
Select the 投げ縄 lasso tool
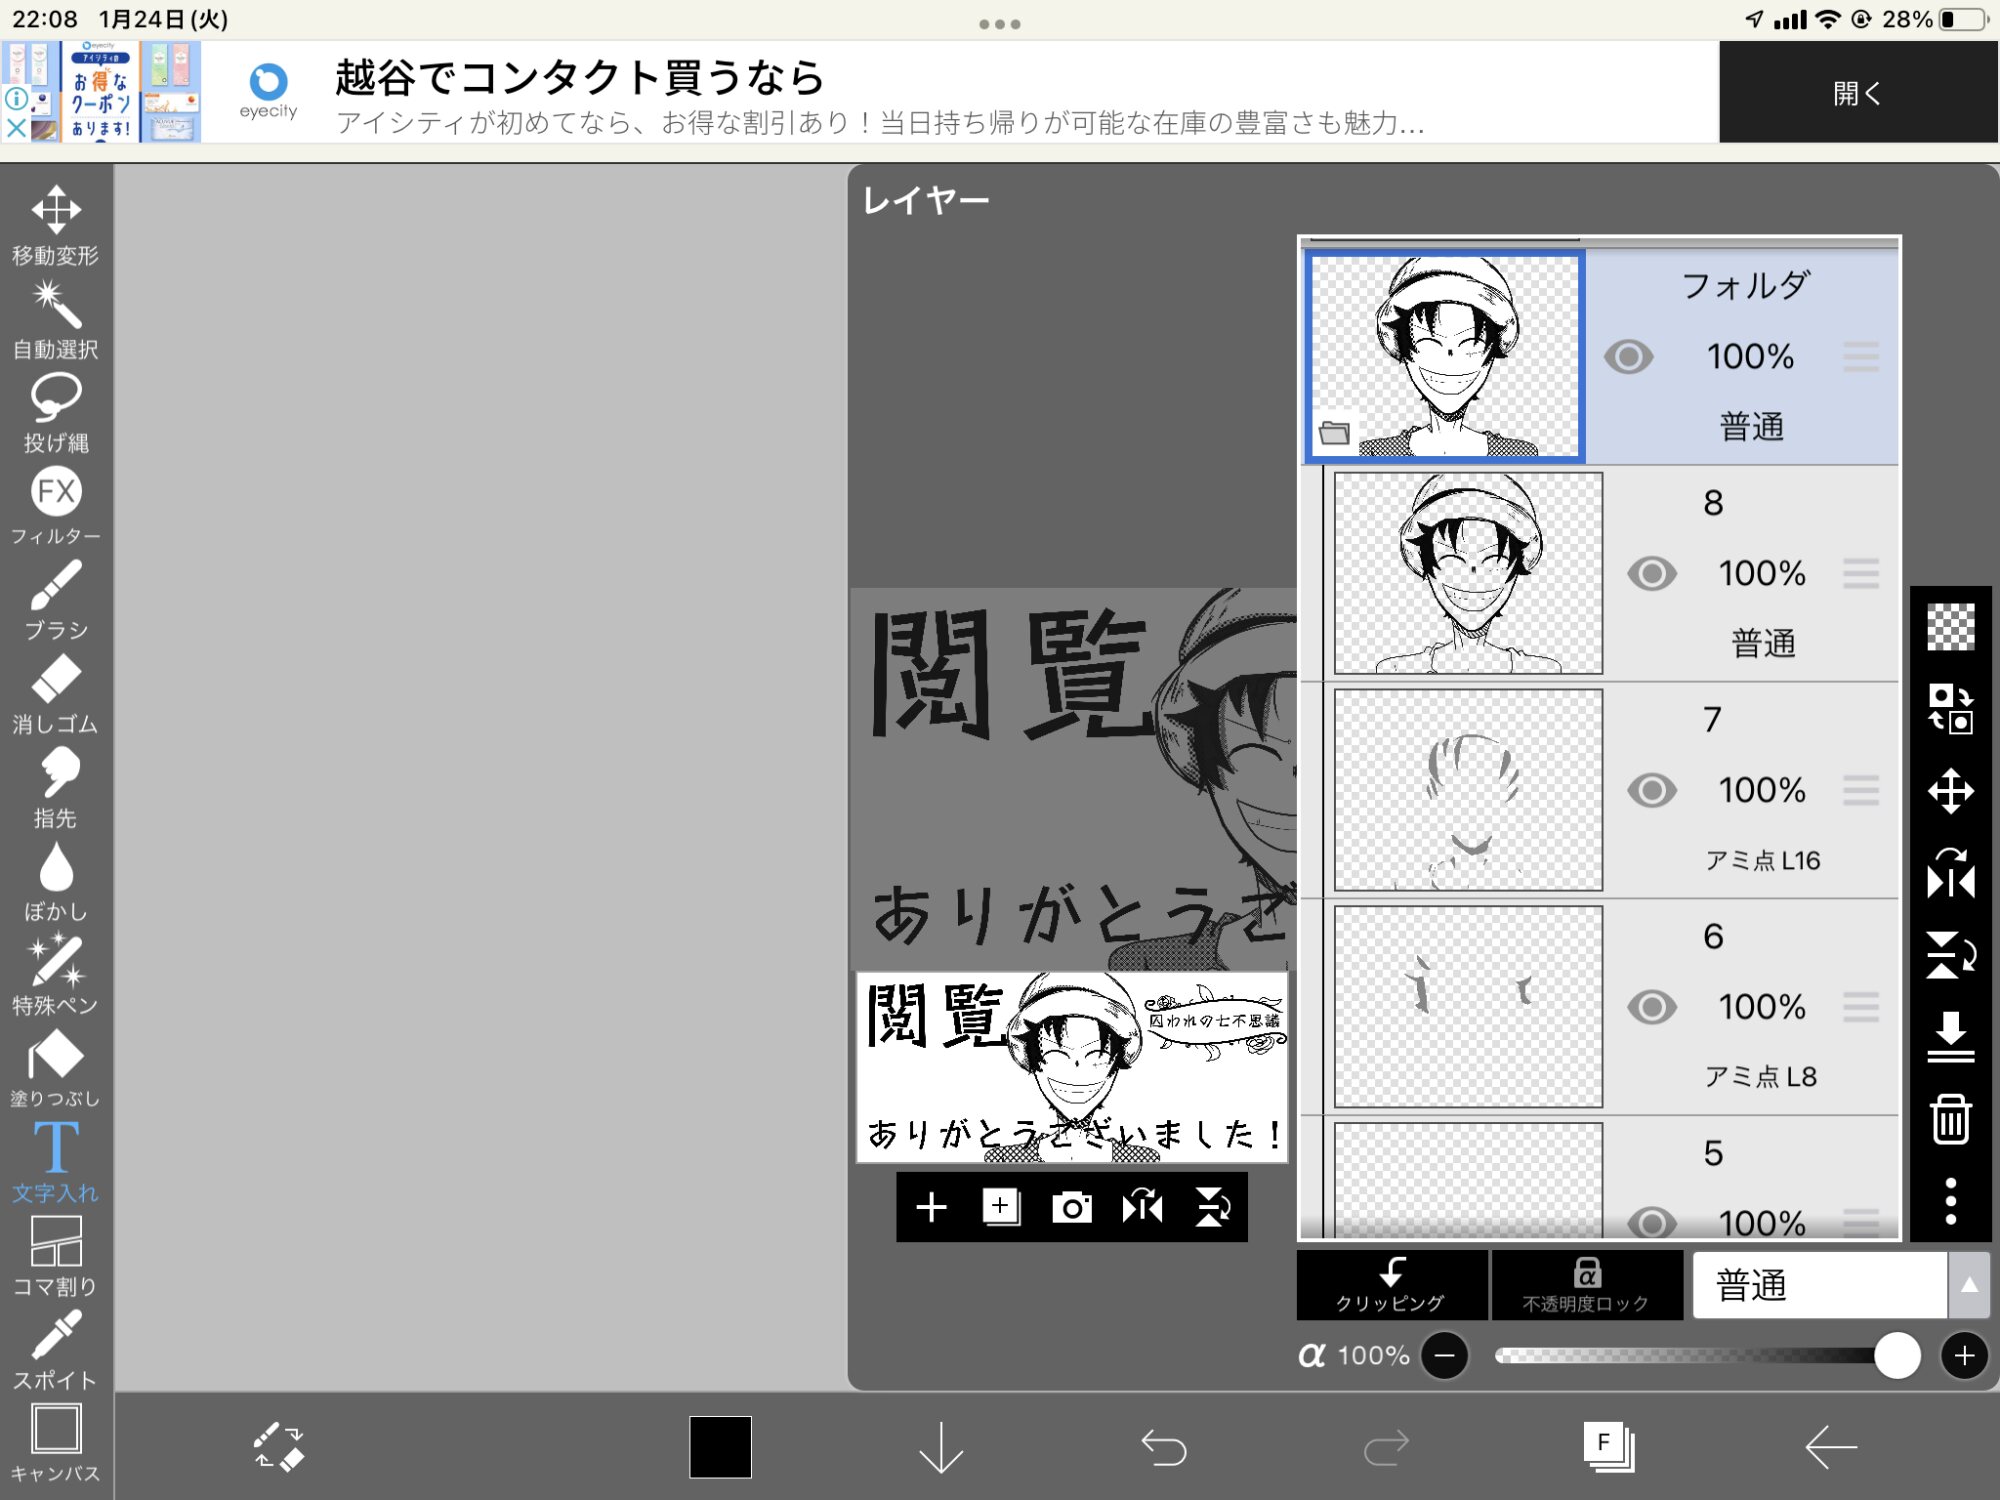point(56,412)
